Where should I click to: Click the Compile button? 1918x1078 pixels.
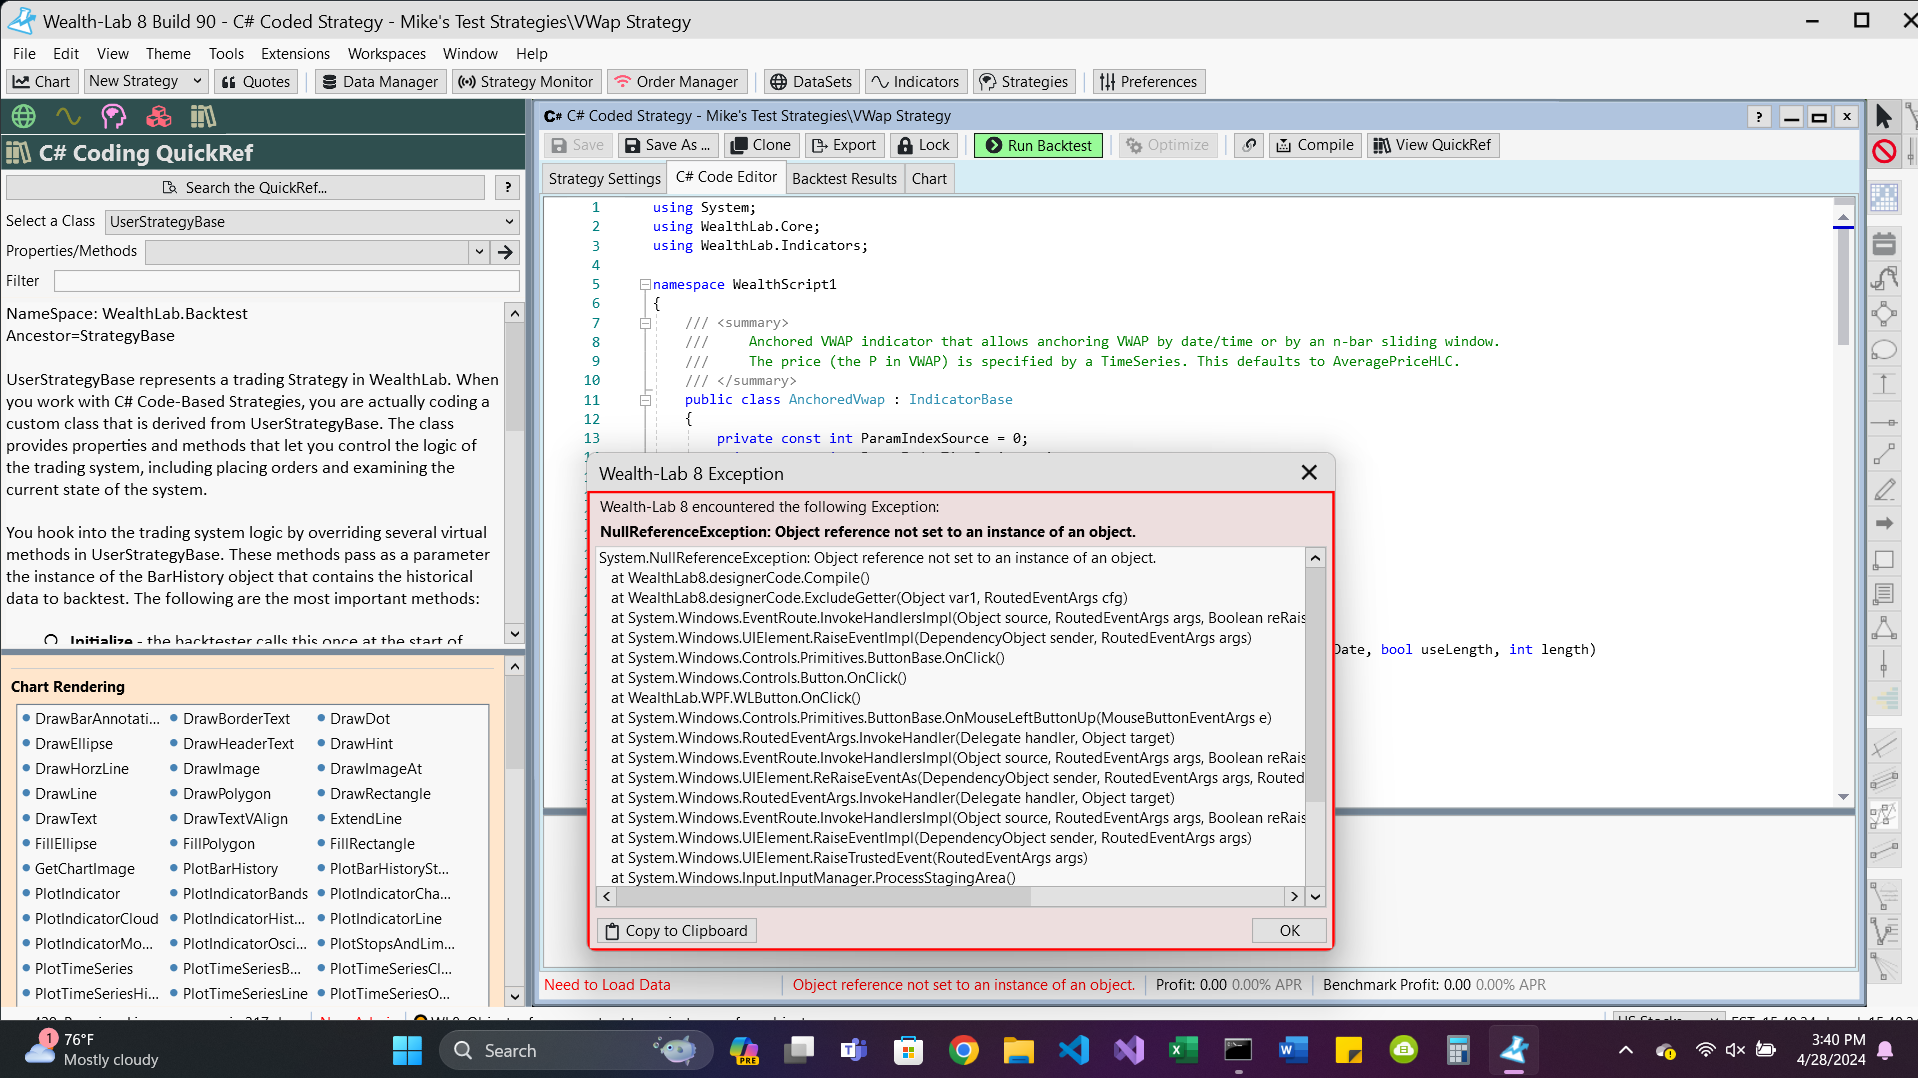pos(1315,145)
